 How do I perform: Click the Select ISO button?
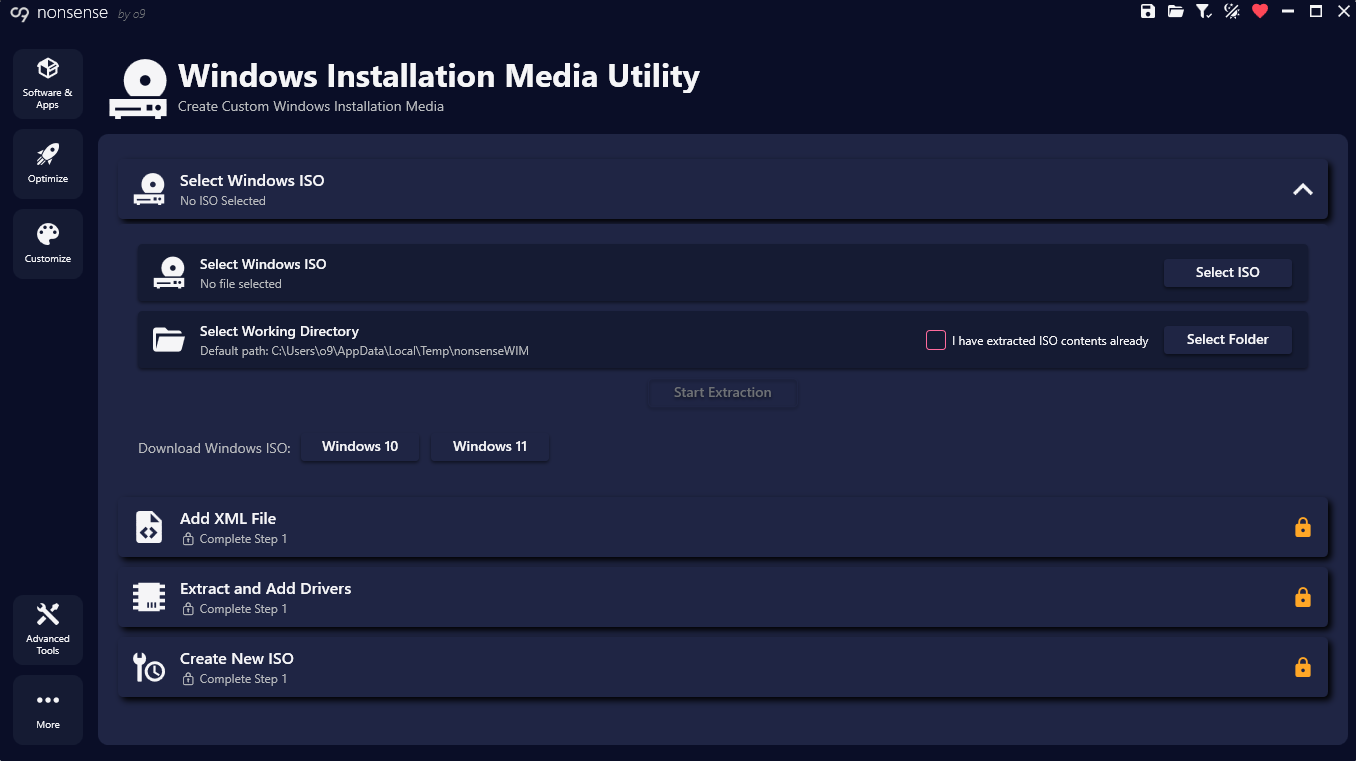pyautogui.click(x=1227, y=273)
